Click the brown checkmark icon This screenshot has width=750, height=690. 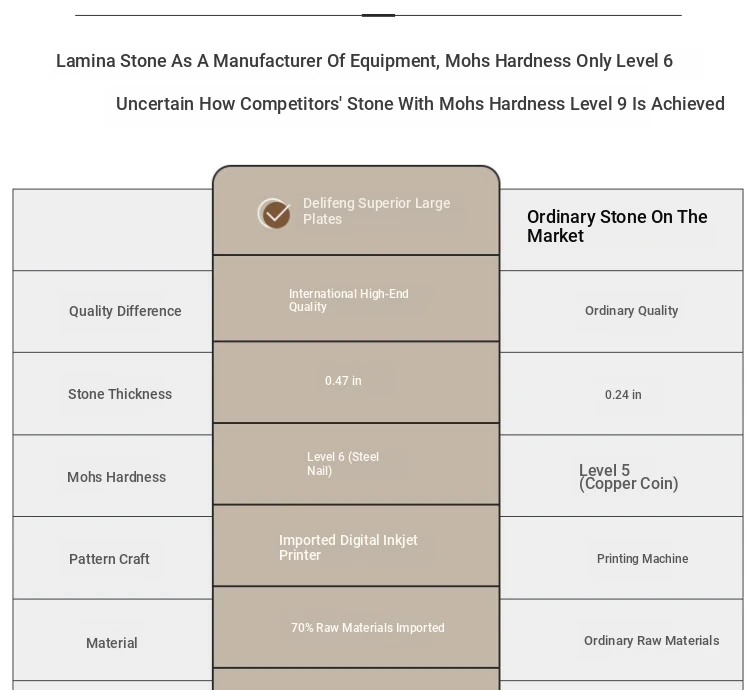(x=275, y=214)
